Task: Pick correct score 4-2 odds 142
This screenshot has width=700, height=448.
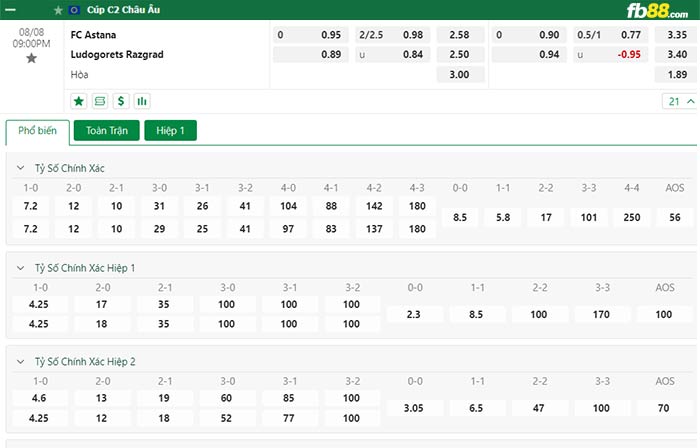Action: (374, 206)
